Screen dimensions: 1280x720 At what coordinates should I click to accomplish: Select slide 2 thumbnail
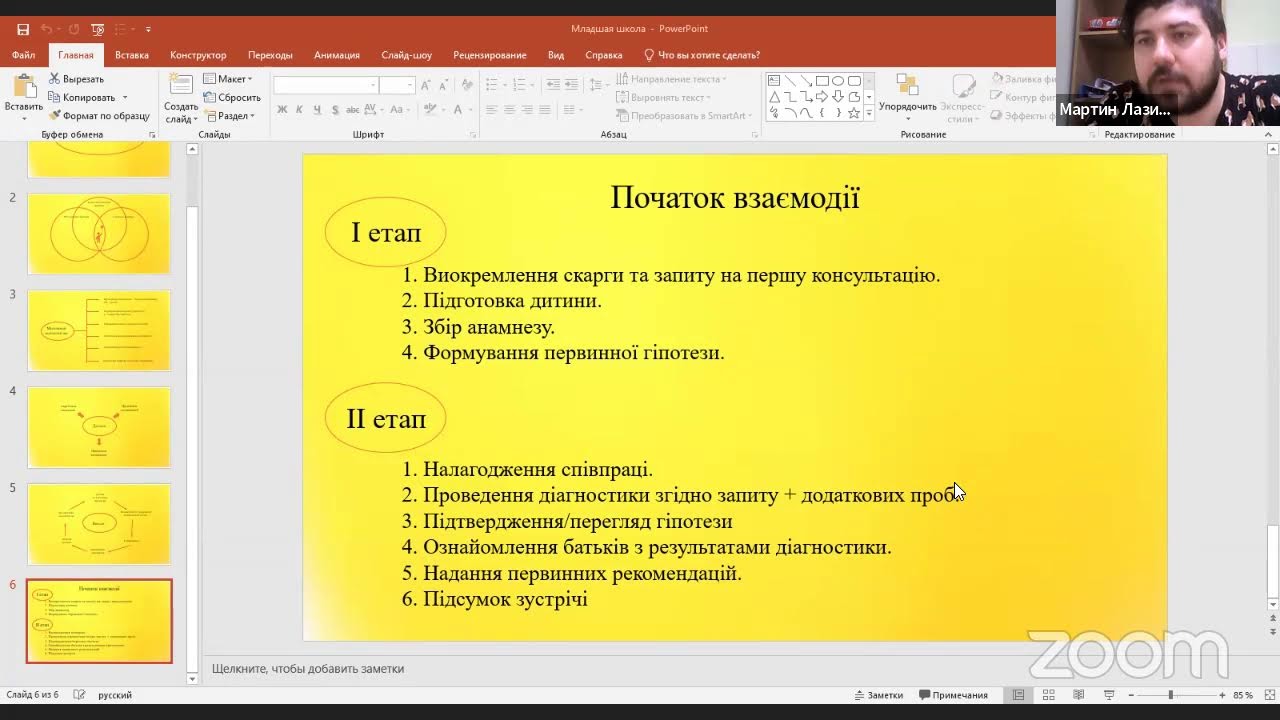[99, 233]
